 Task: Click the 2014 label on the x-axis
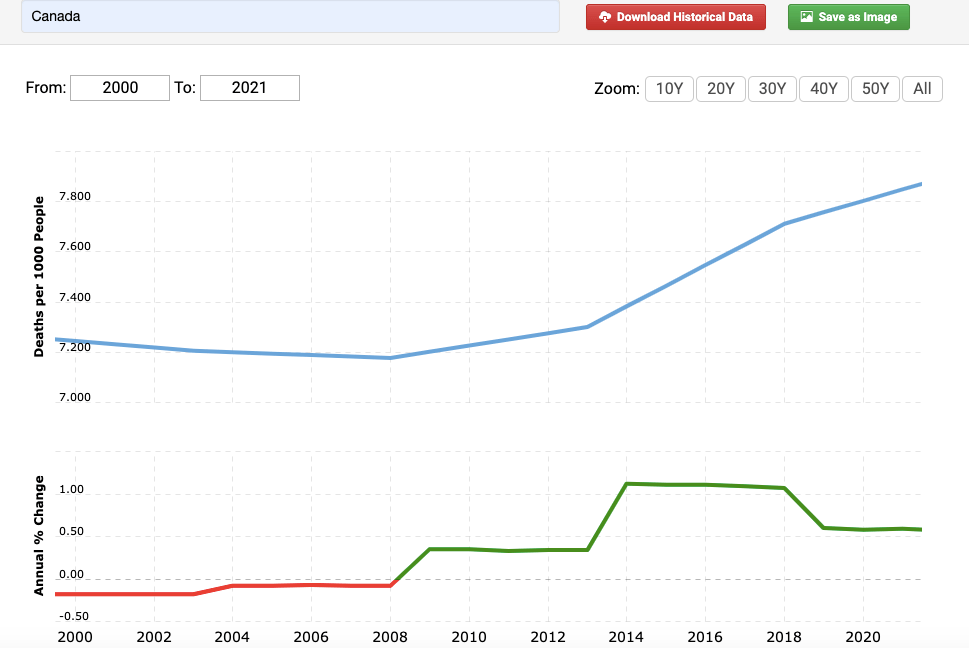pyautogui.click(x=627, y=637)
